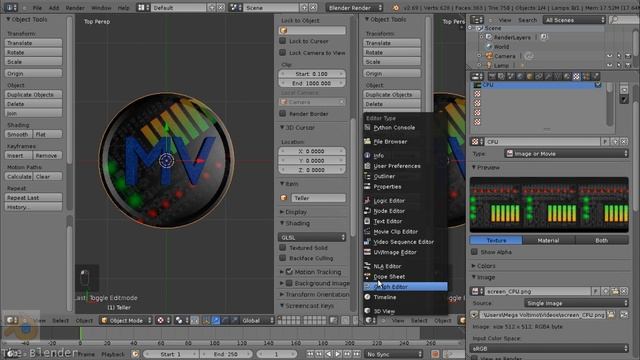Enable the Backface Culling checkbox
Image resolution: width=640 pixels, height=360 pixels.
coord(282,258)
